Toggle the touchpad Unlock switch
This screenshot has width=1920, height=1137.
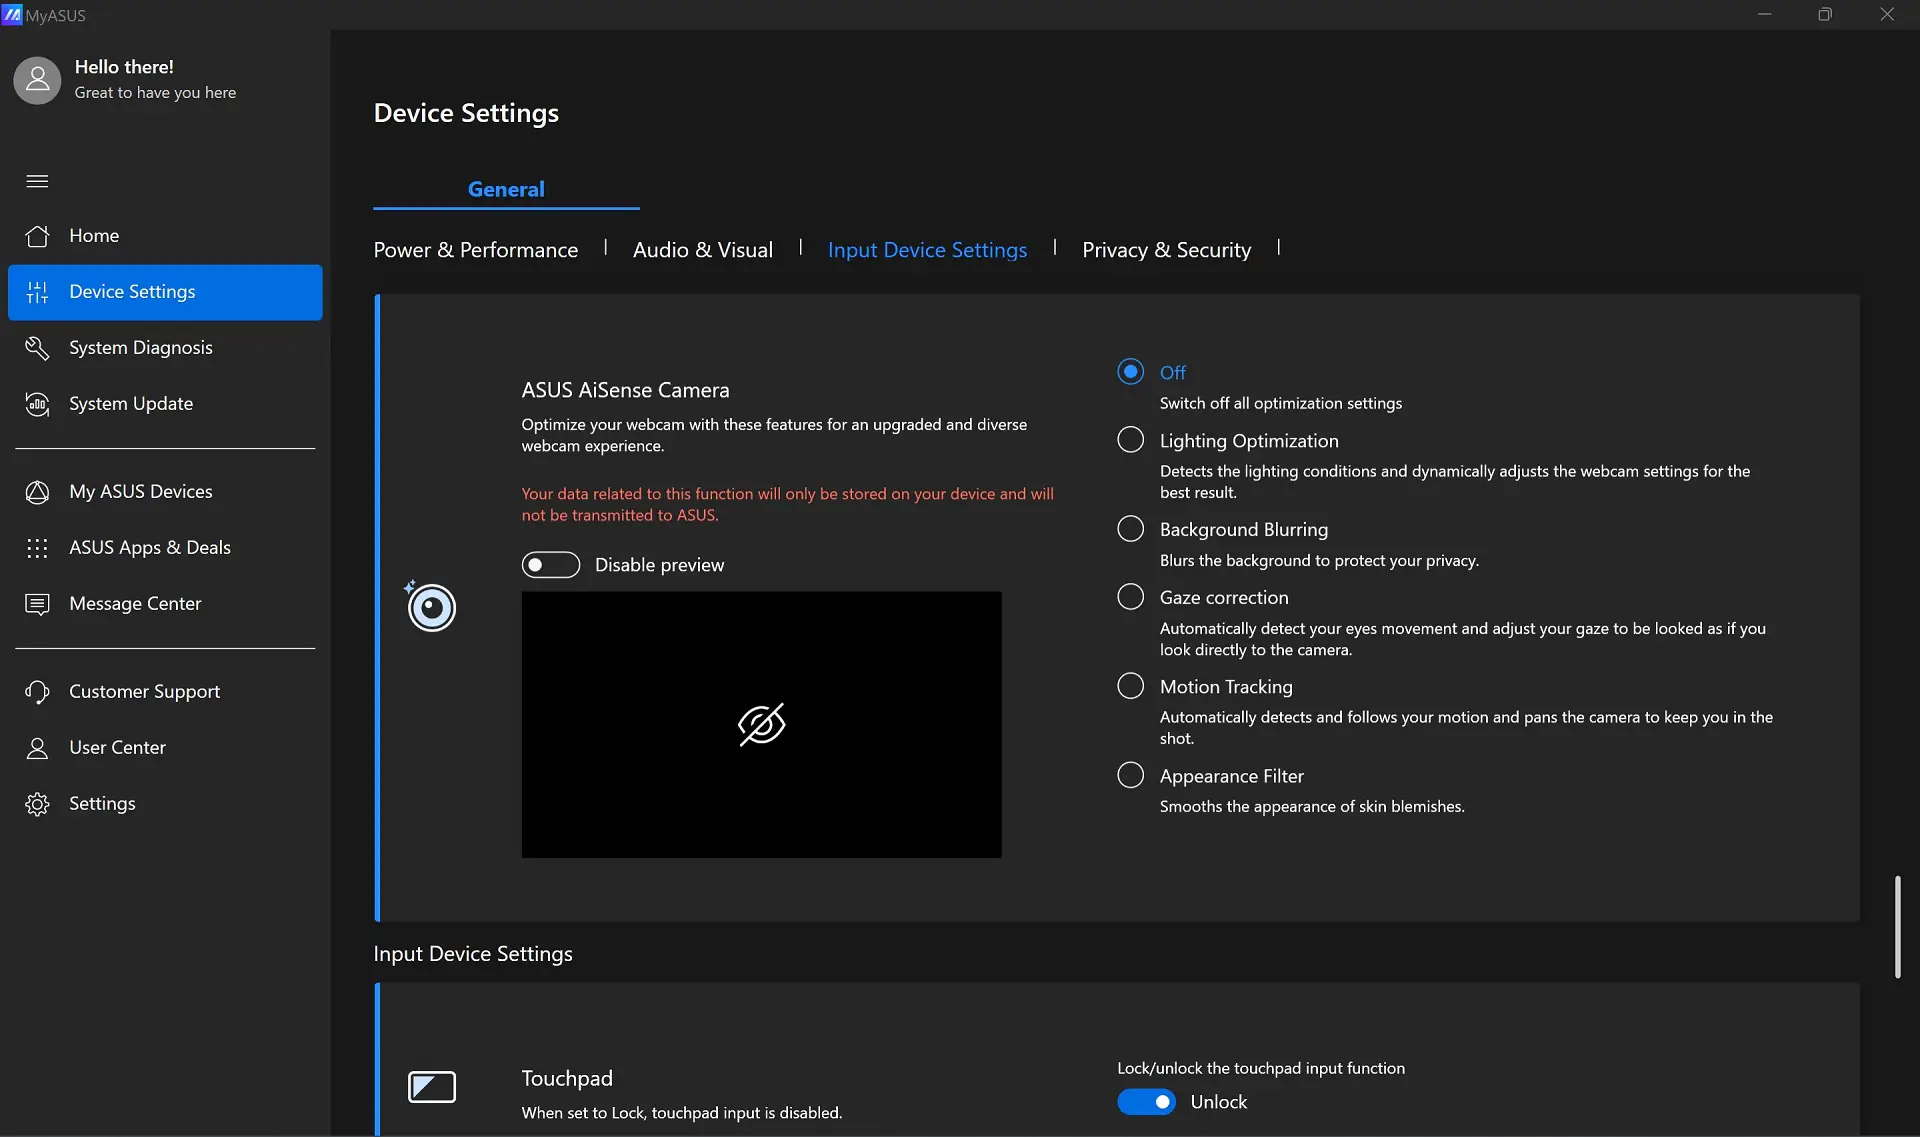(1146, 1102)
